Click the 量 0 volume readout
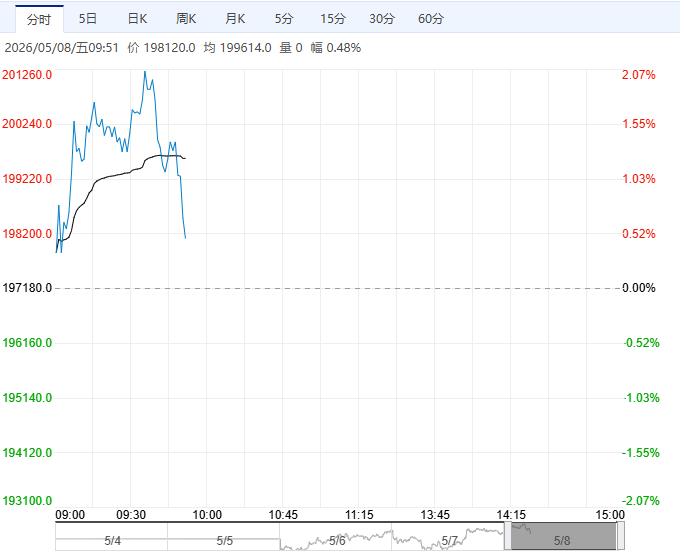 click(291, 48)
